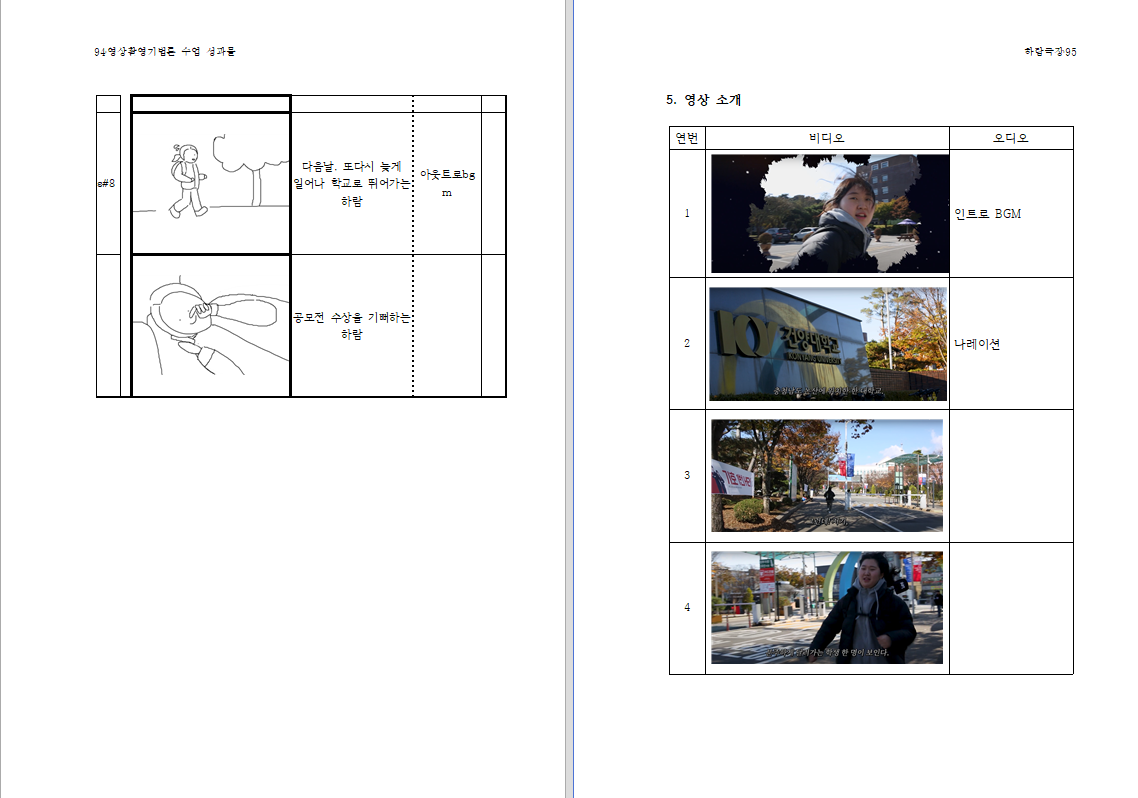This screenshot has height=798, width=1138.
Task: Click the lower storyboard sketch of lying person
Action: 210,325
